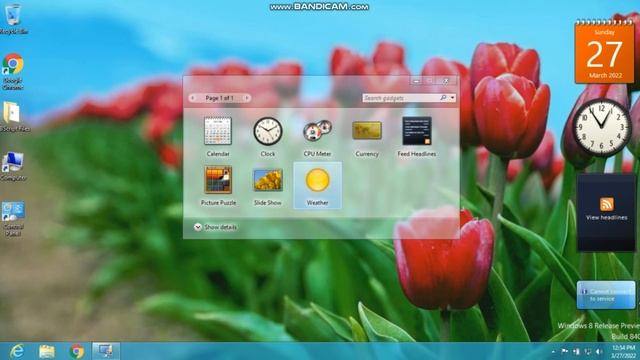Screen dimensions: 640x360
Task: Choose the Picture Puzzle gadget
Action: coord(218,186)
